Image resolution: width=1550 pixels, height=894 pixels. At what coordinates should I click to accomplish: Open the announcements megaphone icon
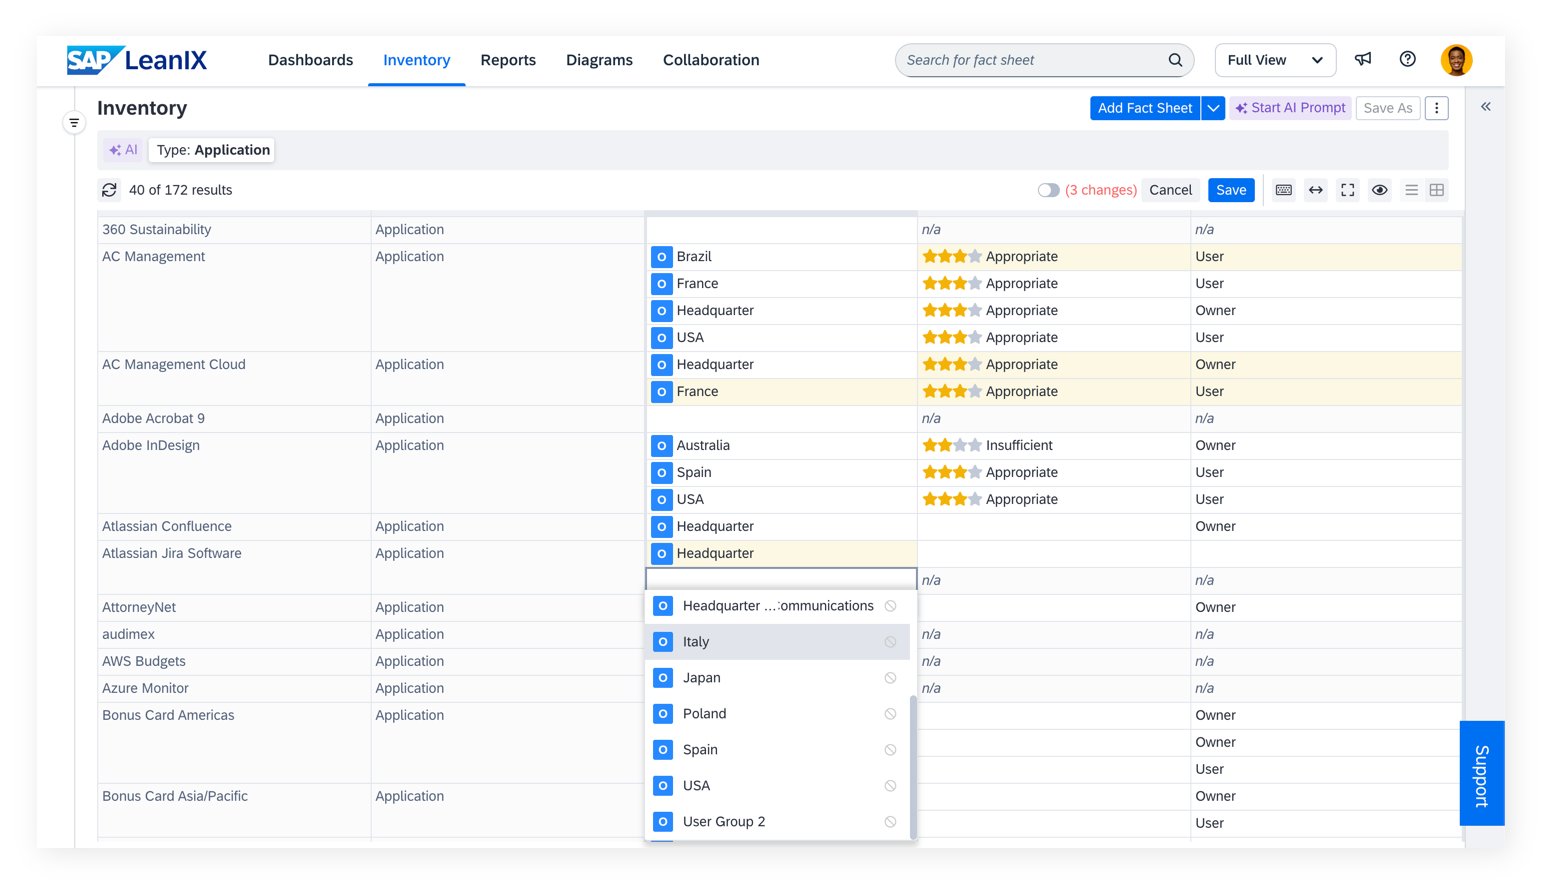click(x=1363, y=60)
